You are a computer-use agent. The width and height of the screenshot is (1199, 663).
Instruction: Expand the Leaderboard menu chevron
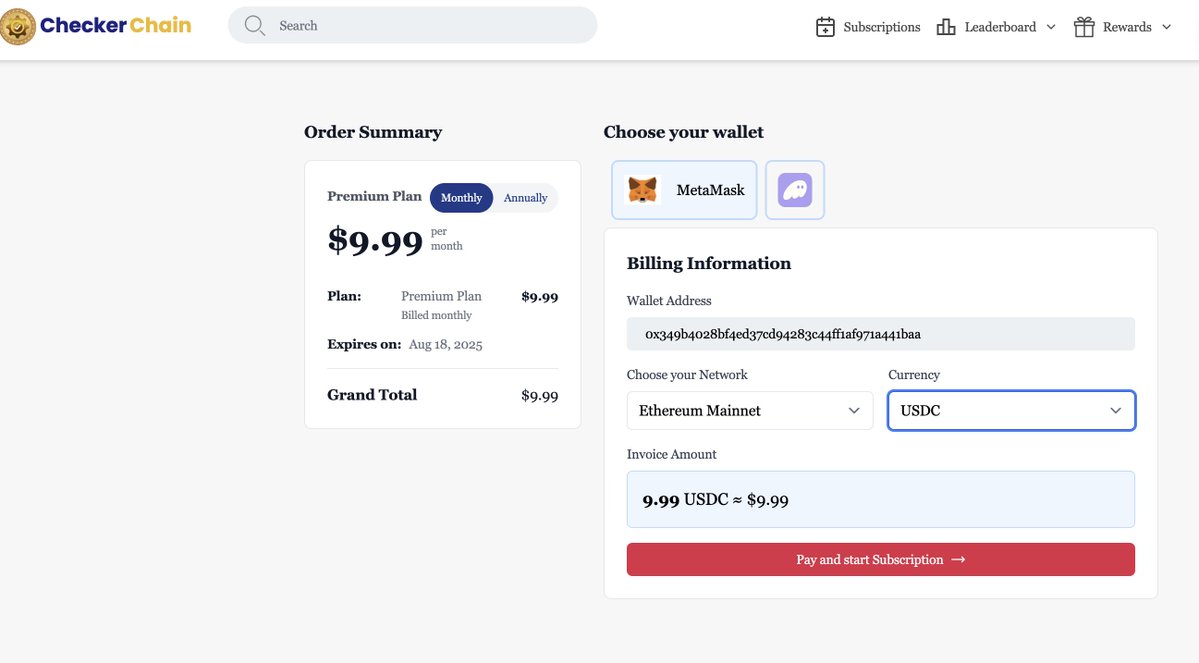[x=1051, y=27]
